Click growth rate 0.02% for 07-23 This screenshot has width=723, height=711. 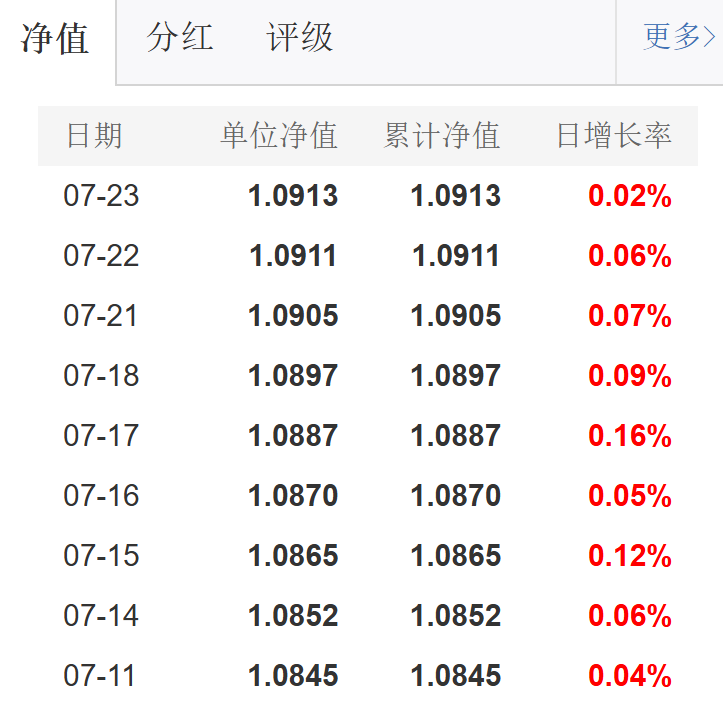[x=630, y=196]
